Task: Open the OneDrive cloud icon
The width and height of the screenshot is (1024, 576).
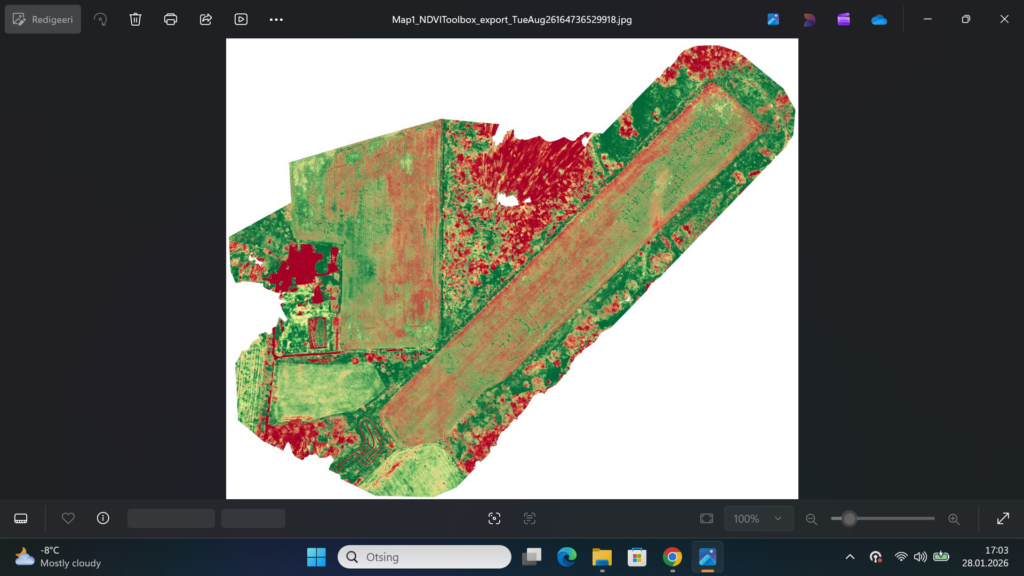Action: pyautogui.click(x=879, y=19)
